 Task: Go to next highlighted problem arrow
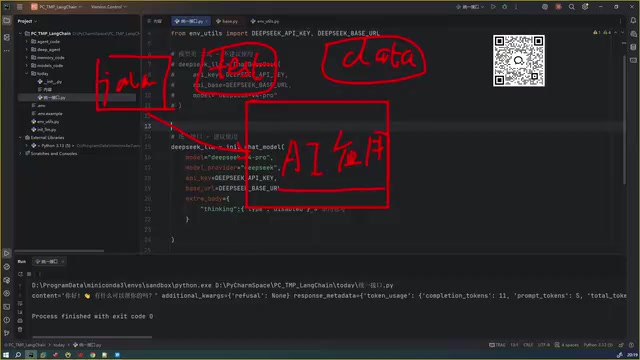[x=622, y=32]
